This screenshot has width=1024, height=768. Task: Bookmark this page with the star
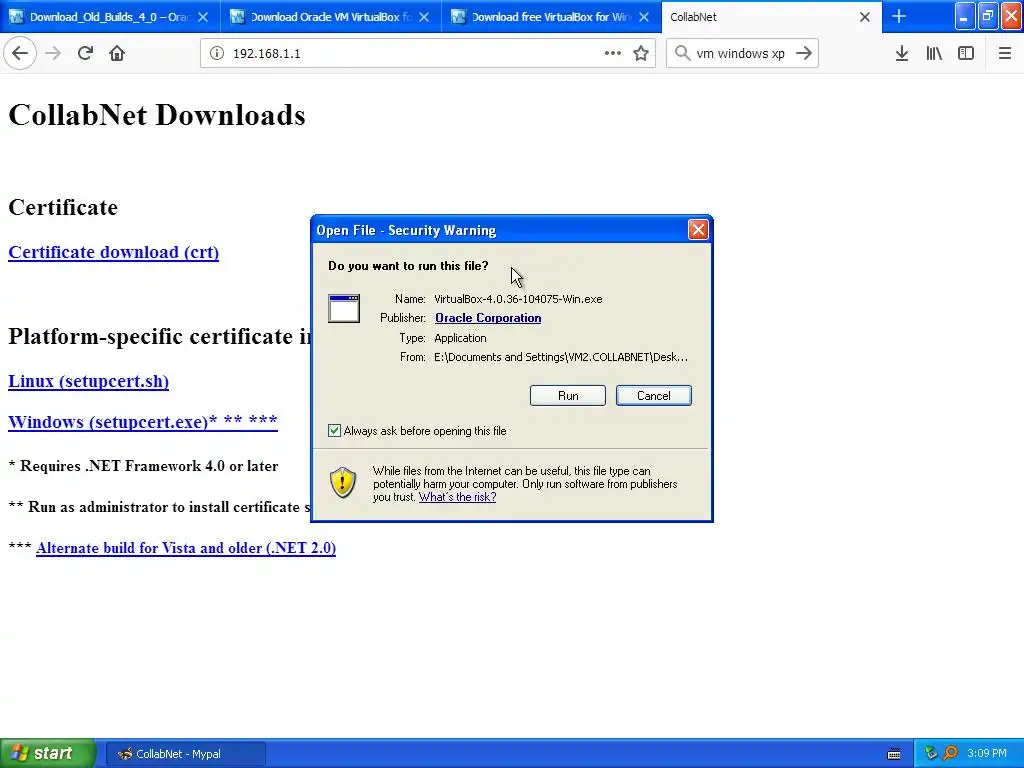click(x=641, y=53)
